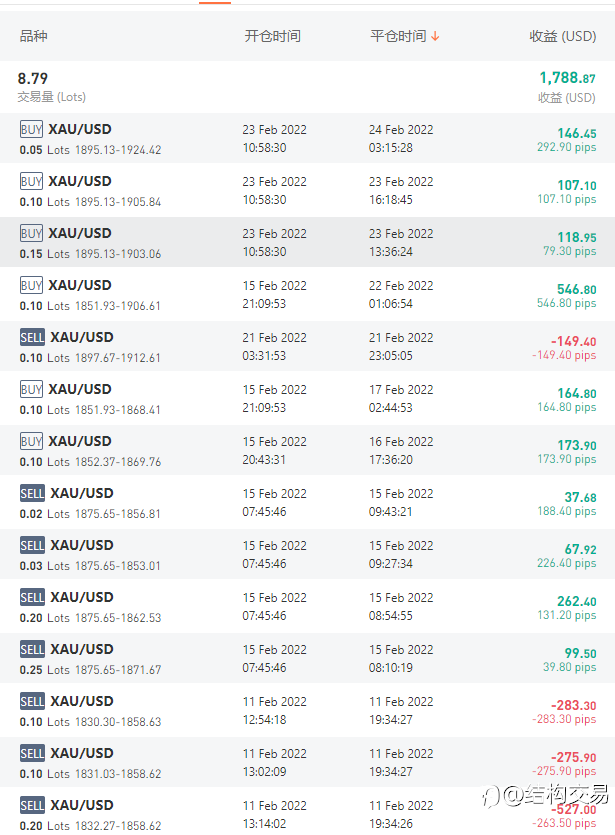Screen dimensions: 615x835
Task: Click SELL badge on 1830.30-1858.63 trade
Action: tap(32, 701)
